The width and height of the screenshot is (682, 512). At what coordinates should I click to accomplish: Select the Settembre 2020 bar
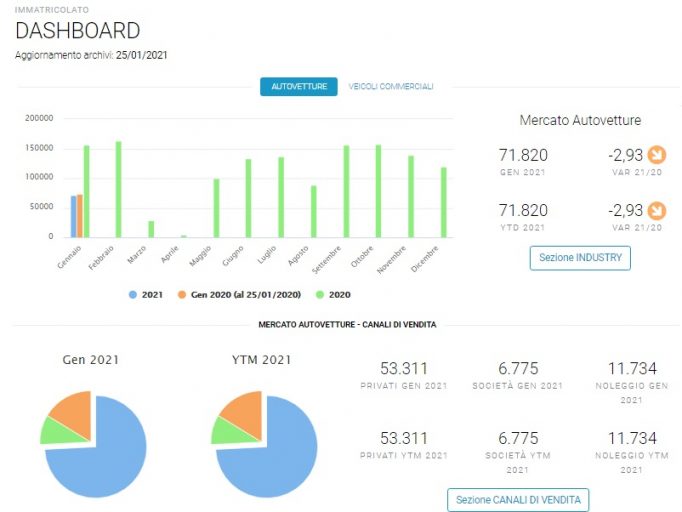click(x=346, y=191)
